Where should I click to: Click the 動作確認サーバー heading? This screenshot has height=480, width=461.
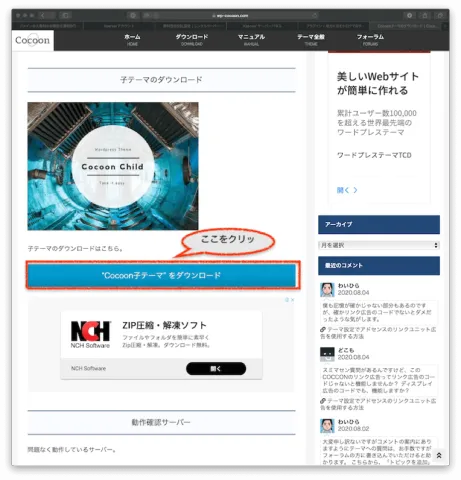click(x=161, y=422)
